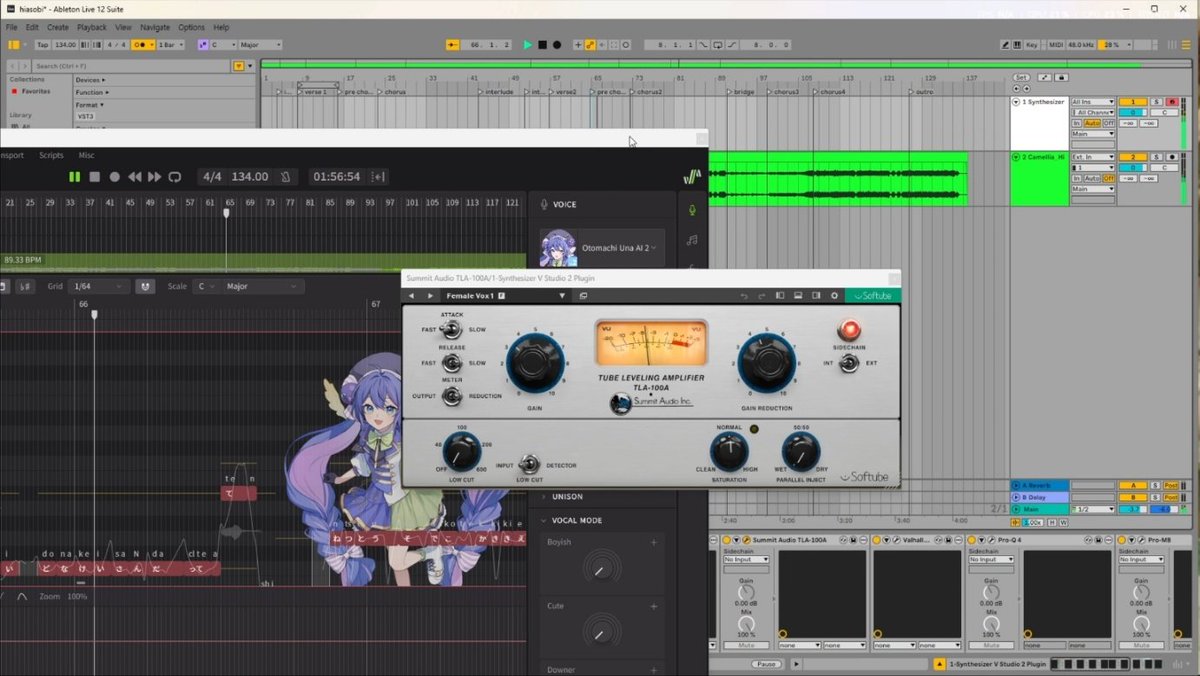Go to next preset in TLA-100A plugin
This screenshot has width=1200, height=676.
[x=431, y=296]
